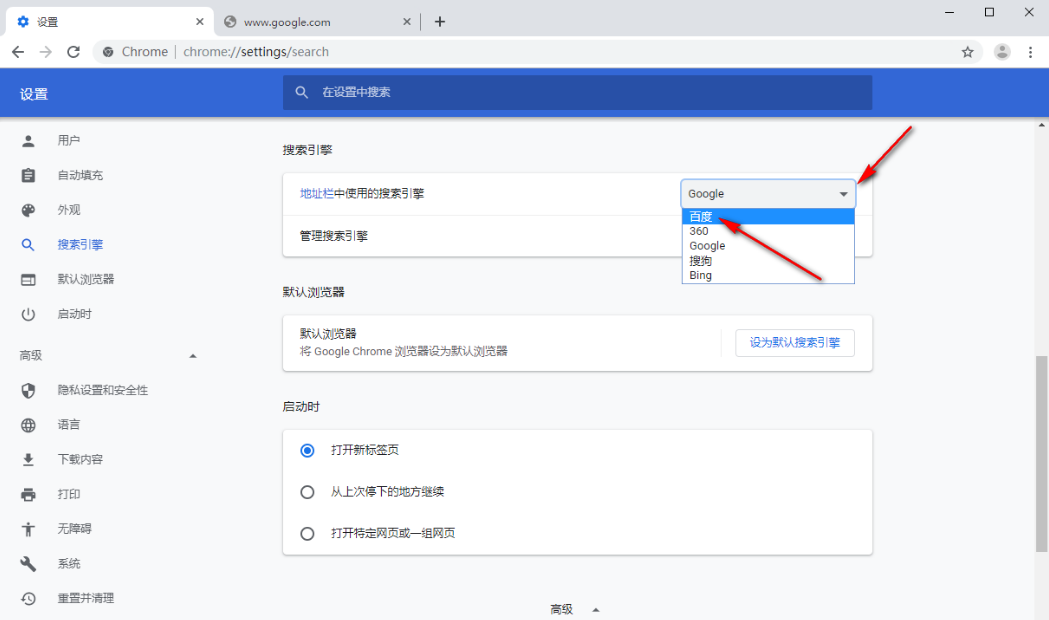Reload the page with refresh icon
Viewport: 1049px width, 620px height.
click(74, 52)
